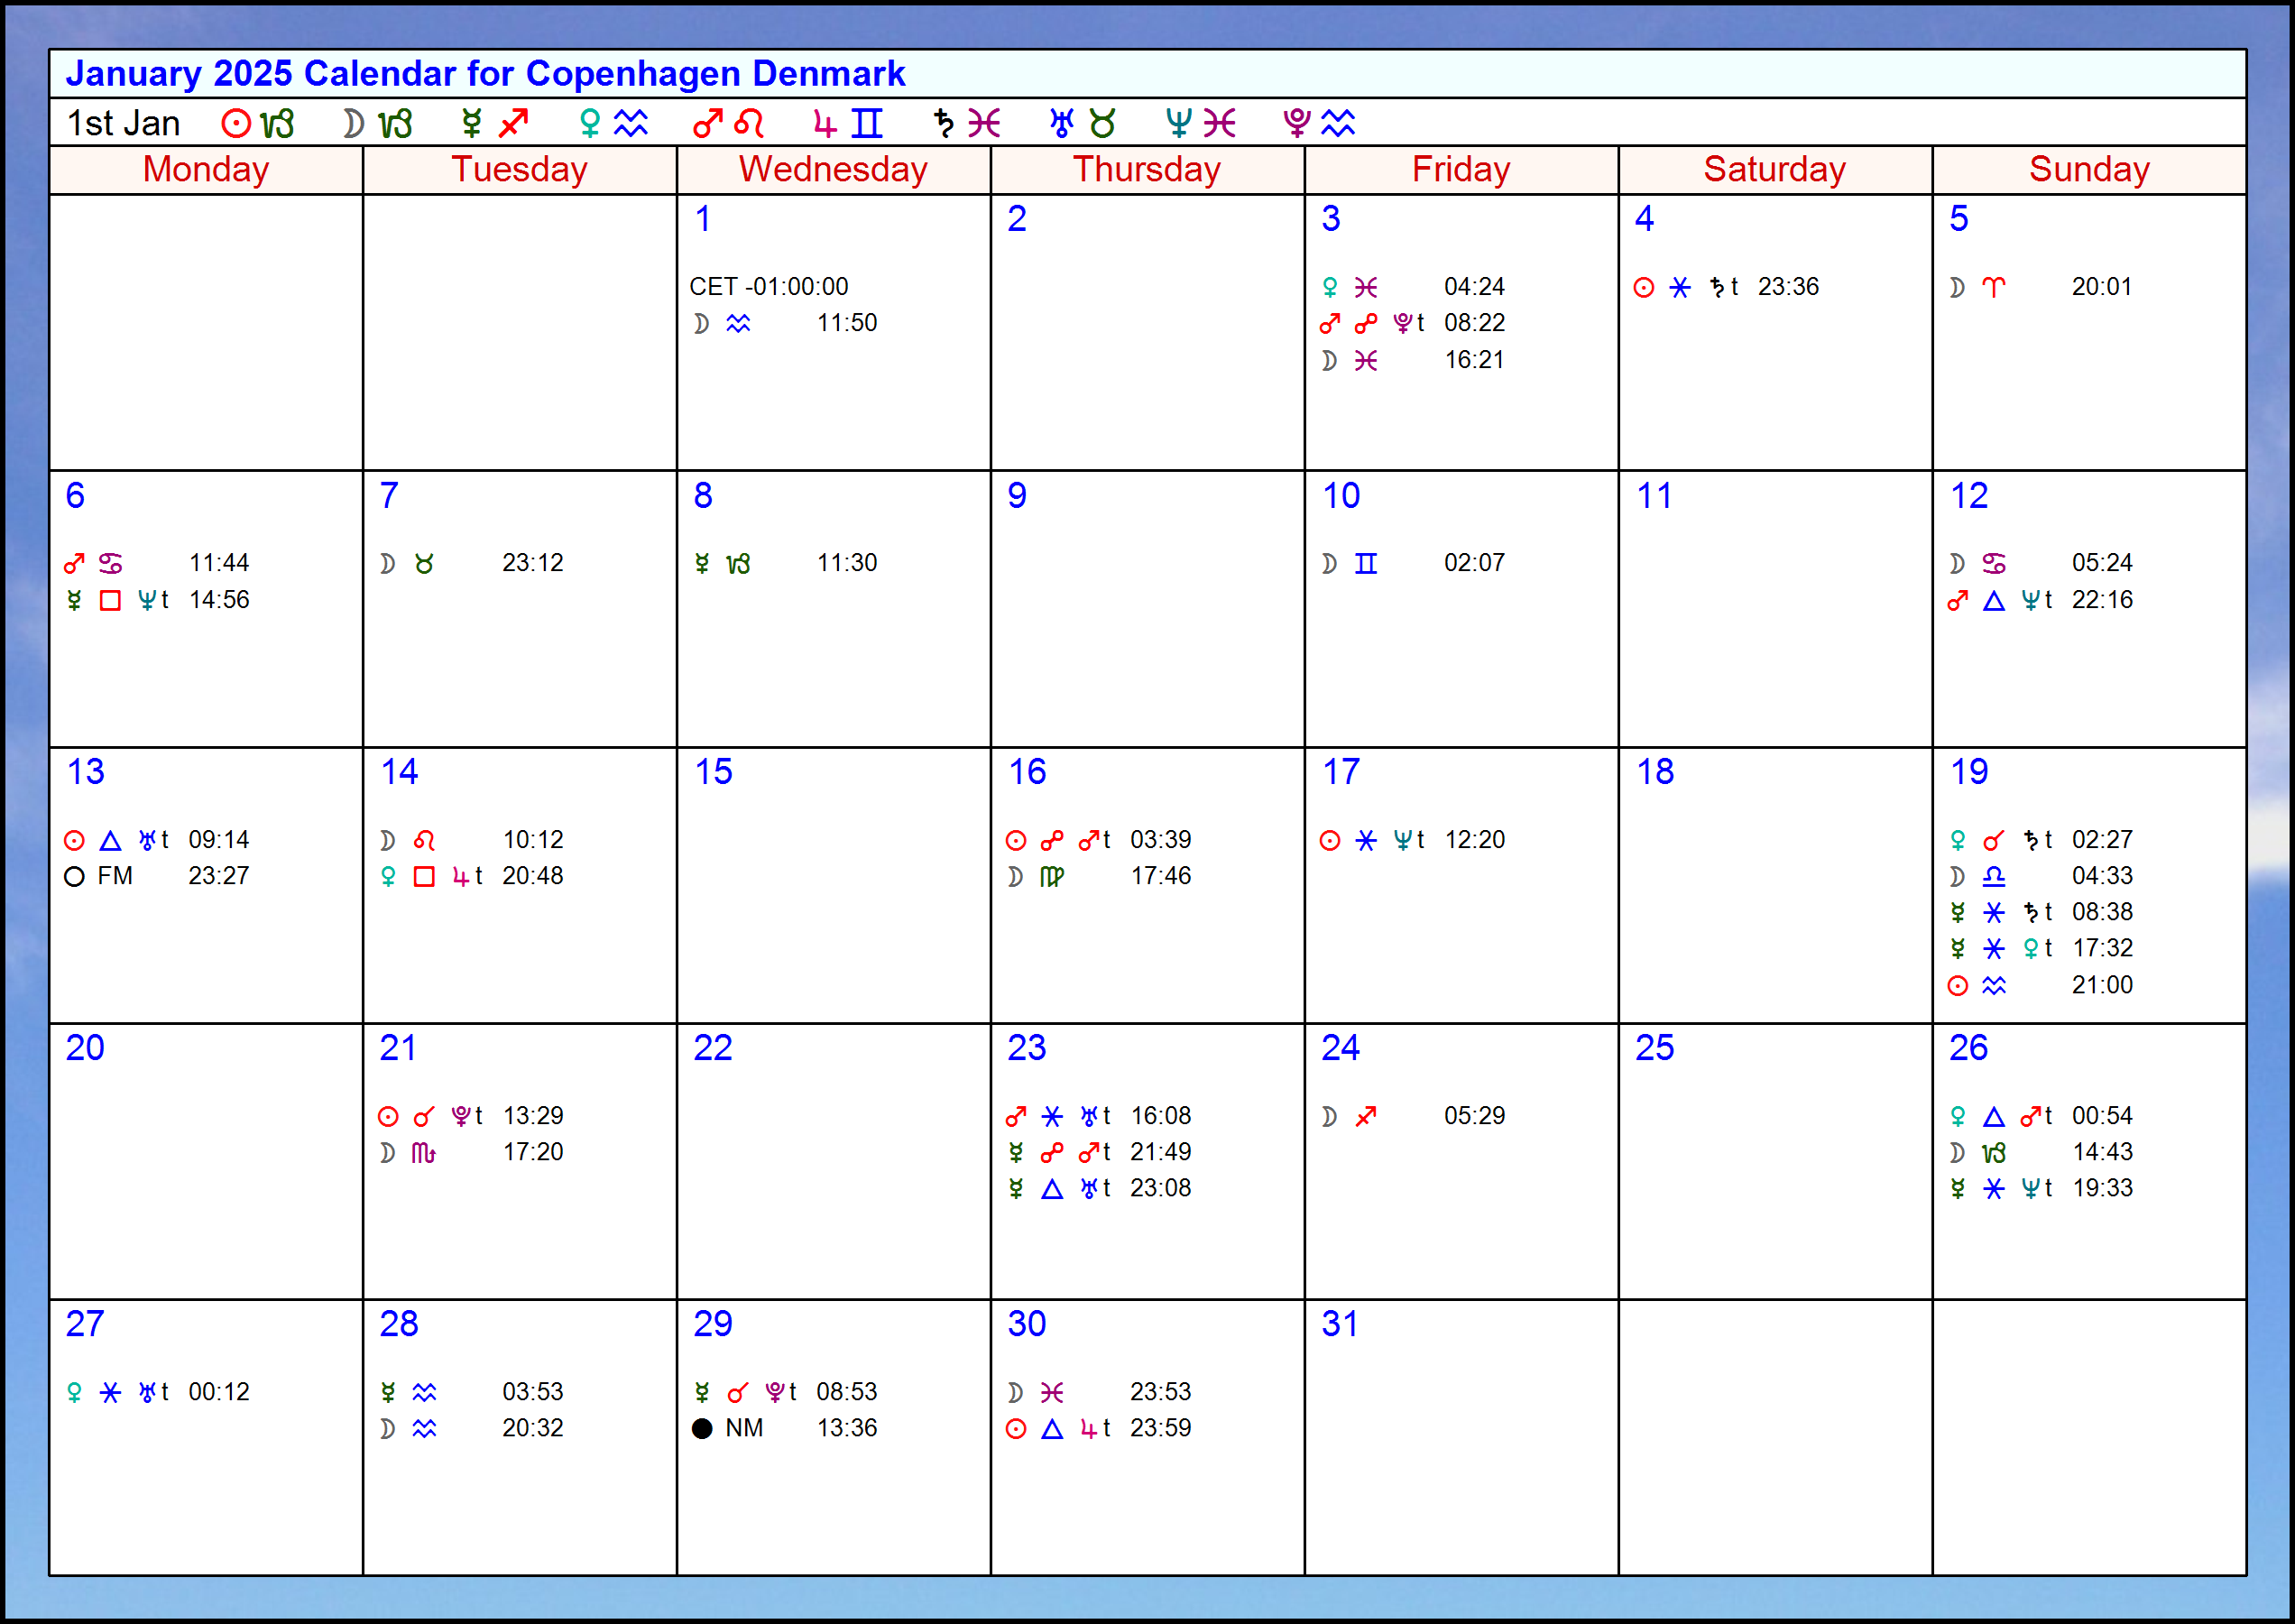2295x1624 pixels.
Task: Click the Moon enters Aquarius symbol on 1st
Action: 721,324
